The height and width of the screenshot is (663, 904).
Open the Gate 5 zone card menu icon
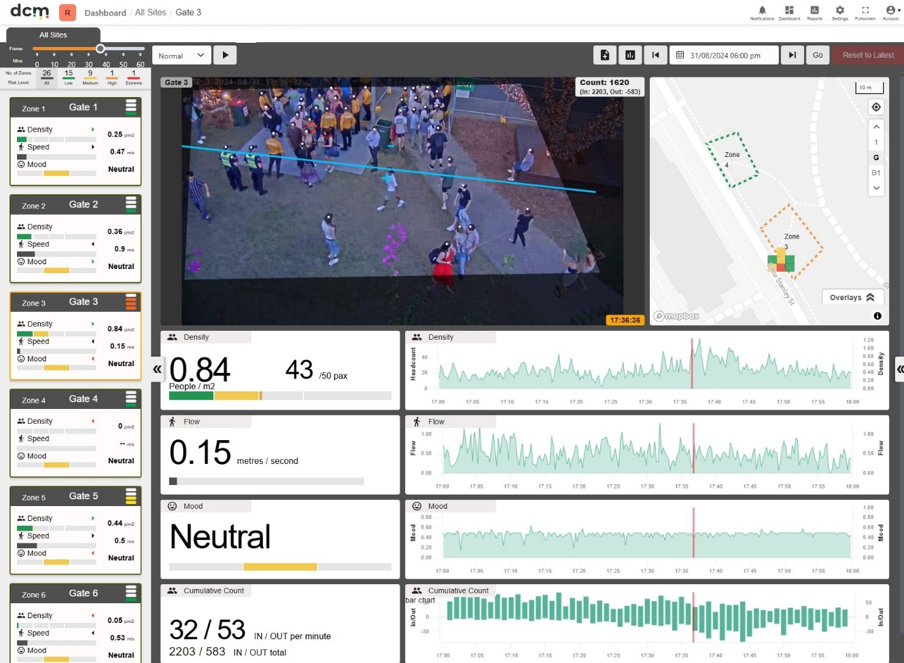131,496
